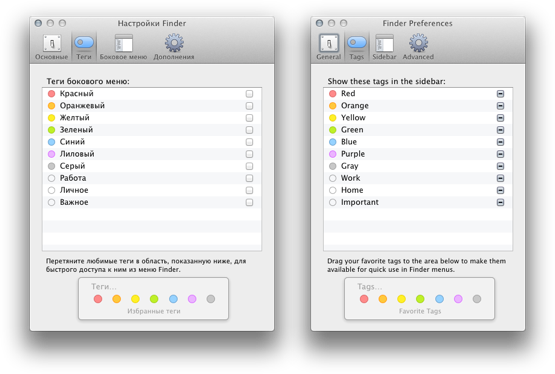
Task: Toggle checkbox for Purple tag
Action: [500, 154]
